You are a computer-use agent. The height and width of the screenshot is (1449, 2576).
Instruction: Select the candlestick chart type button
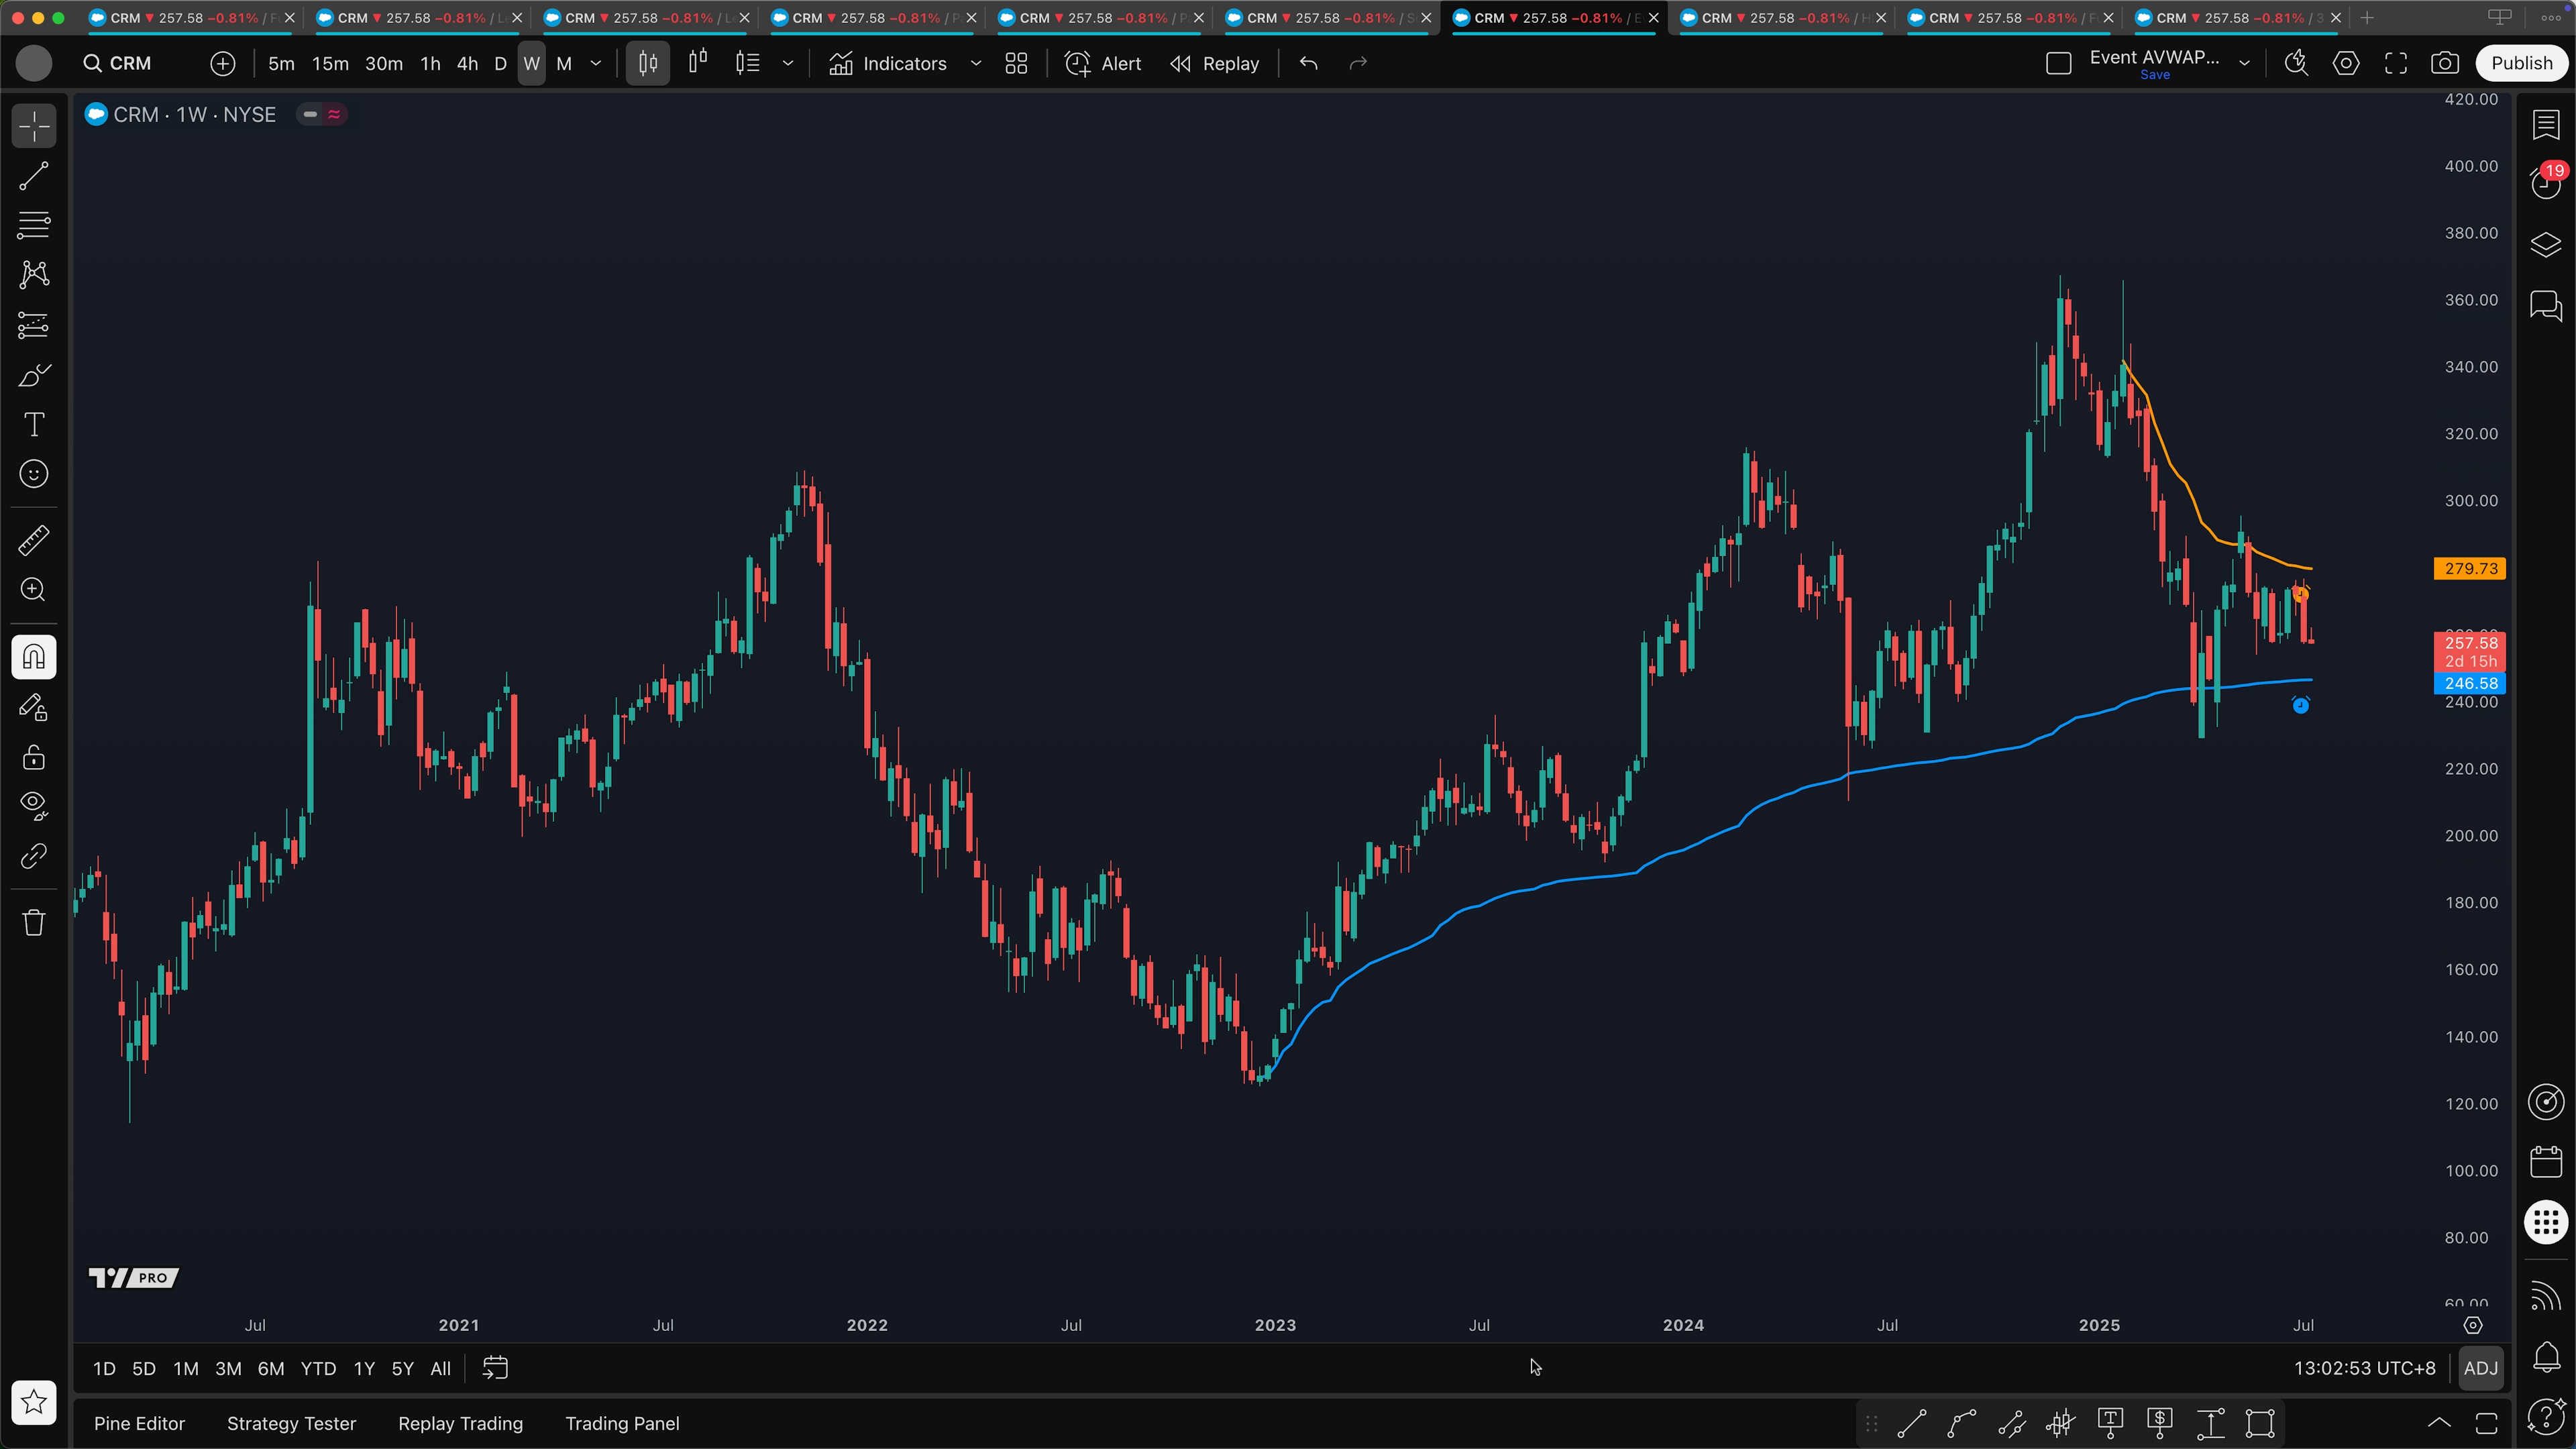pos(648,64)
